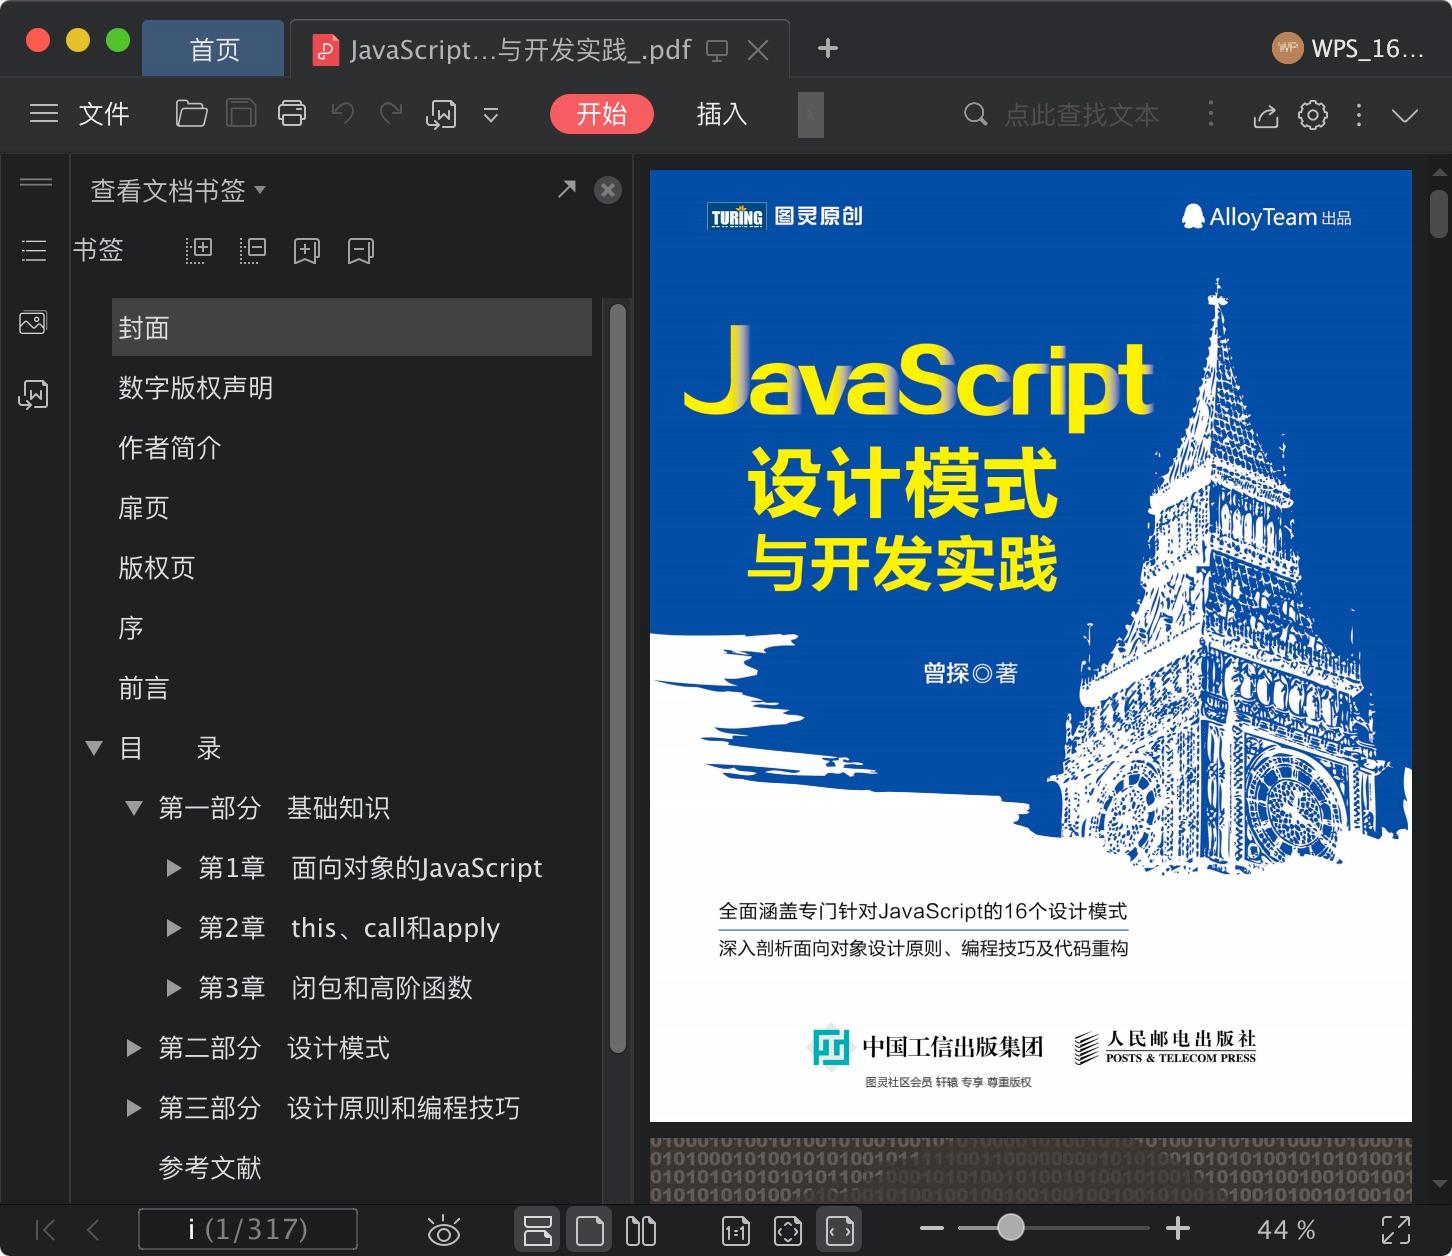Expand 第3章 闭包和高阶函数
Screen dimensions: 1452x1256
173,988
